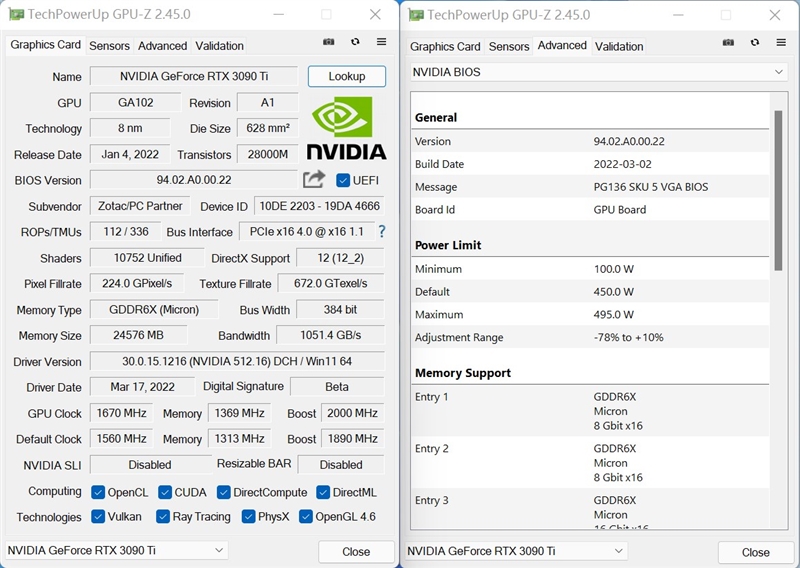Image resolution: width=800 pixels, height=568 pixels.
Task: Click the Bus Interface question mark icon
Action: click(x=382, y=232)
